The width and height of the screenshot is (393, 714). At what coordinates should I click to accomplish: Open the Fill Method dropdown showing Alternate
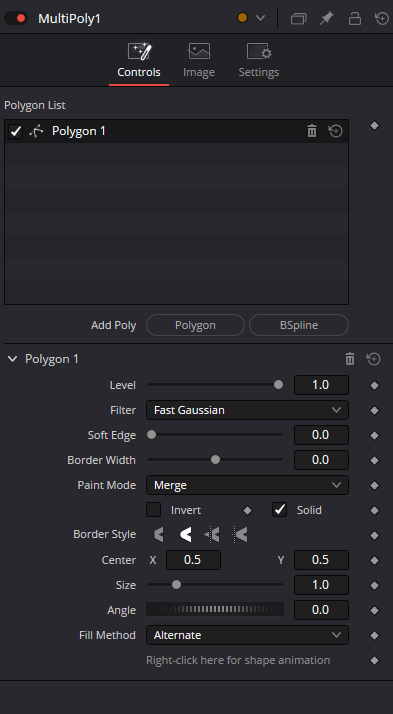(247, 635)
